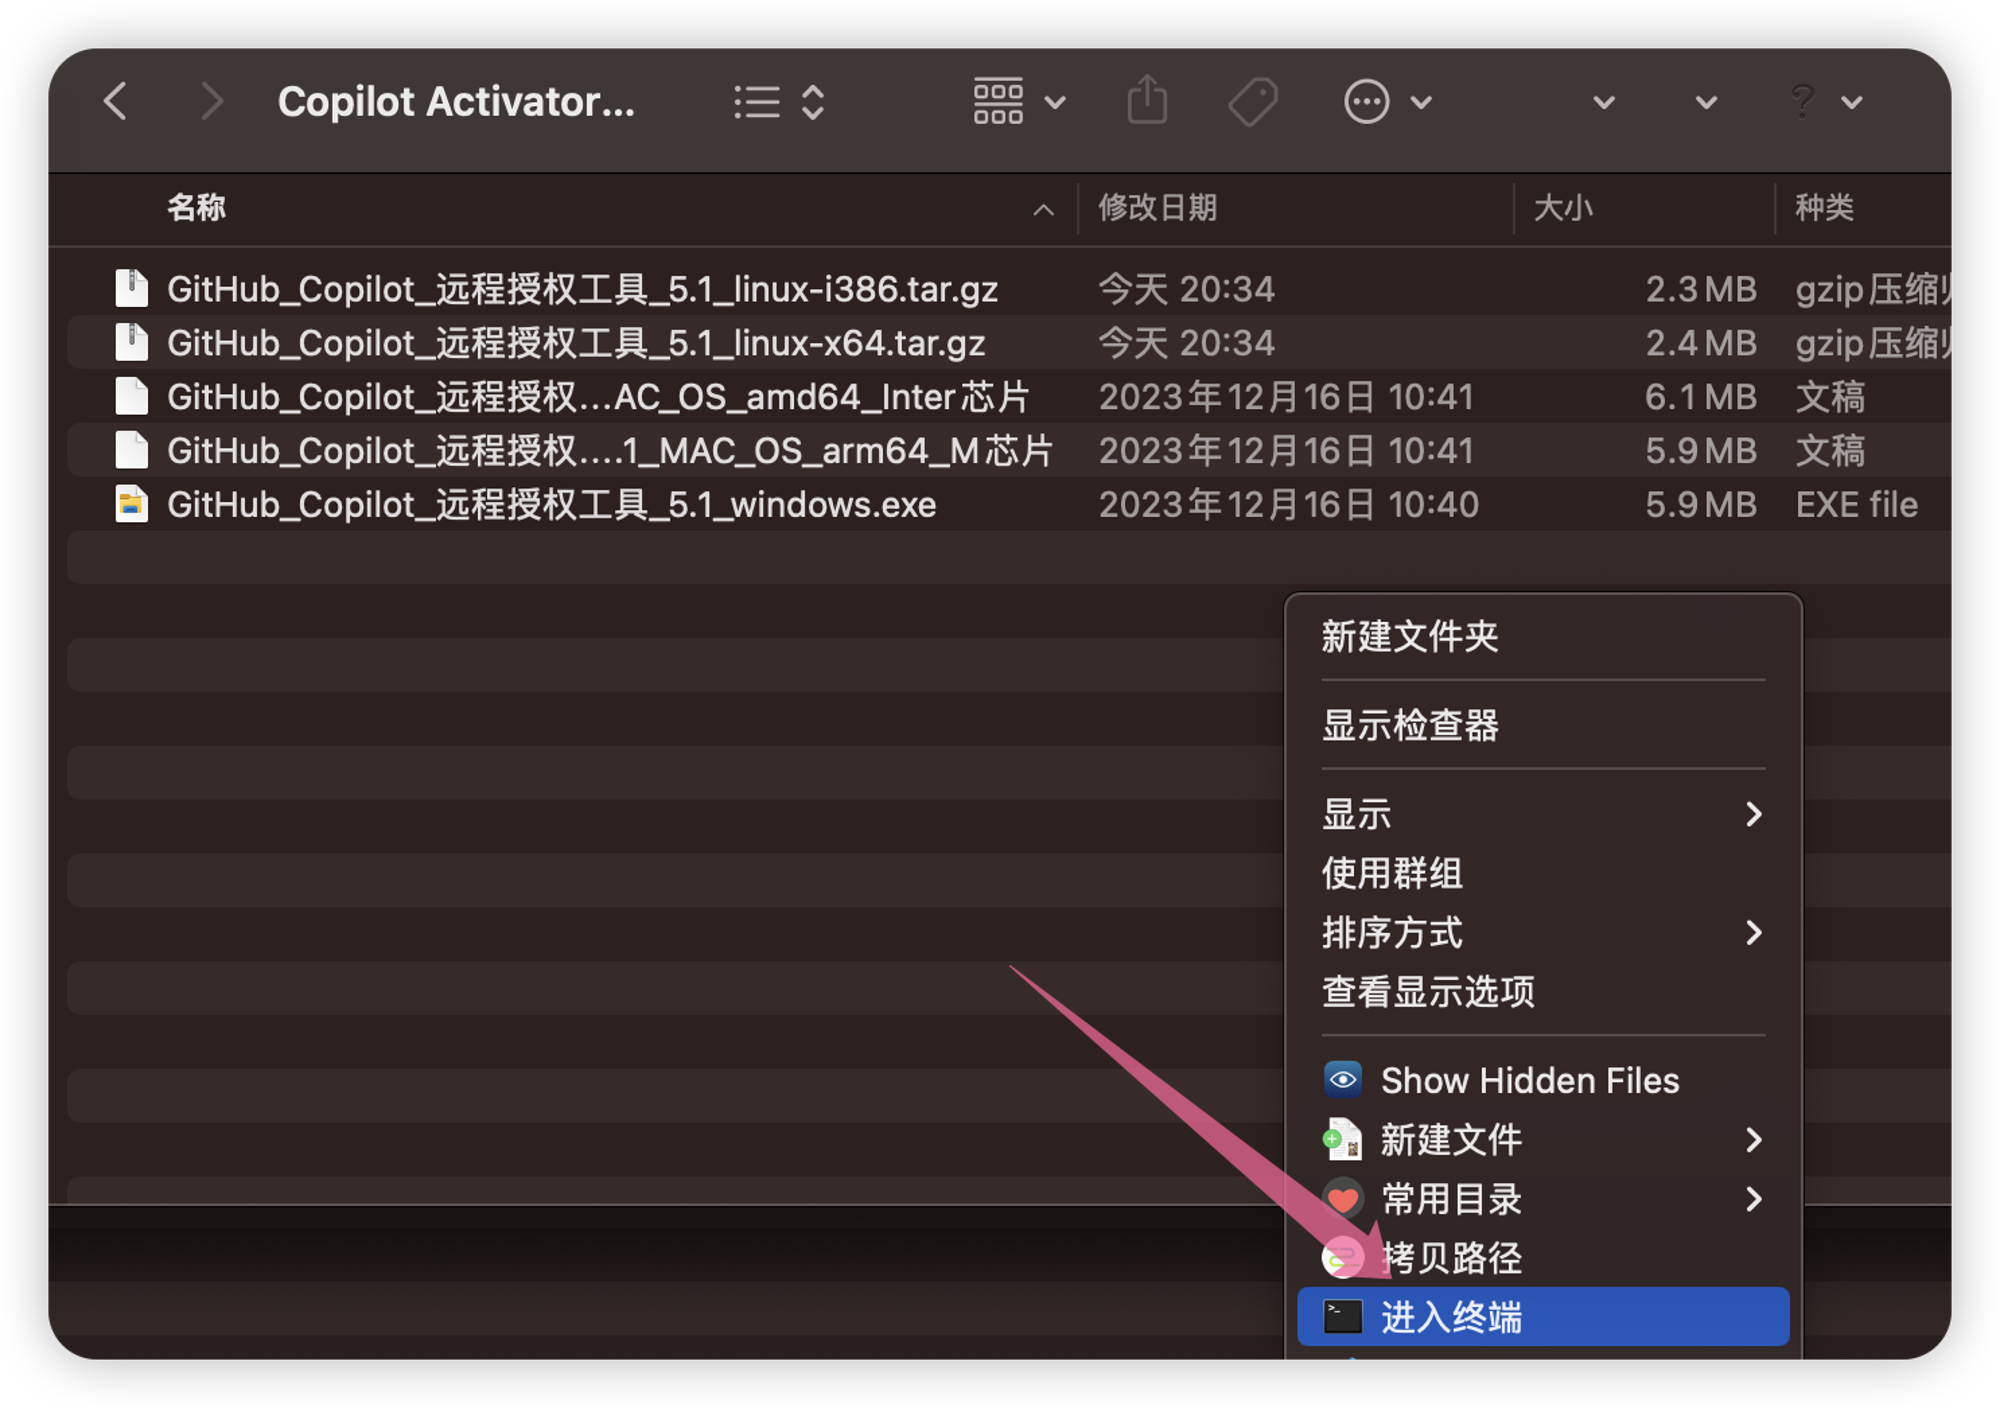Viewport: 2000px width, 1408px height.
Task: Open the Share icon in toolbar
Action: coord(1148,100)
